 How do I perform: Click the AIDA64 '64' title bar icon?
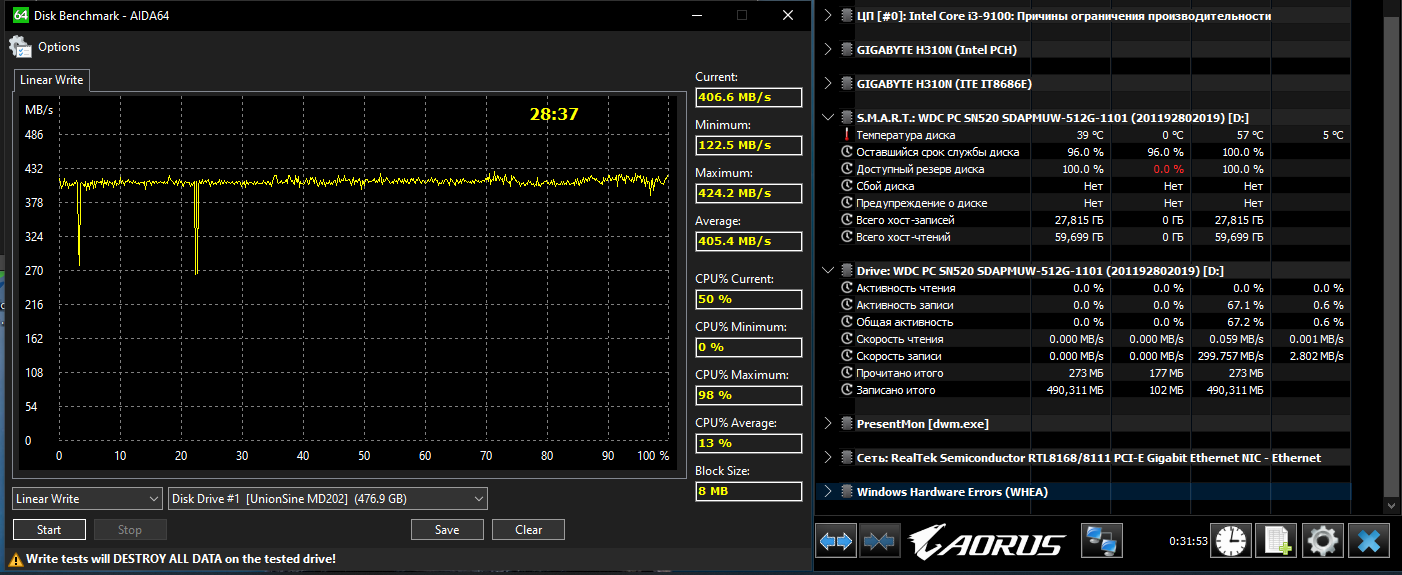point(20,15)
